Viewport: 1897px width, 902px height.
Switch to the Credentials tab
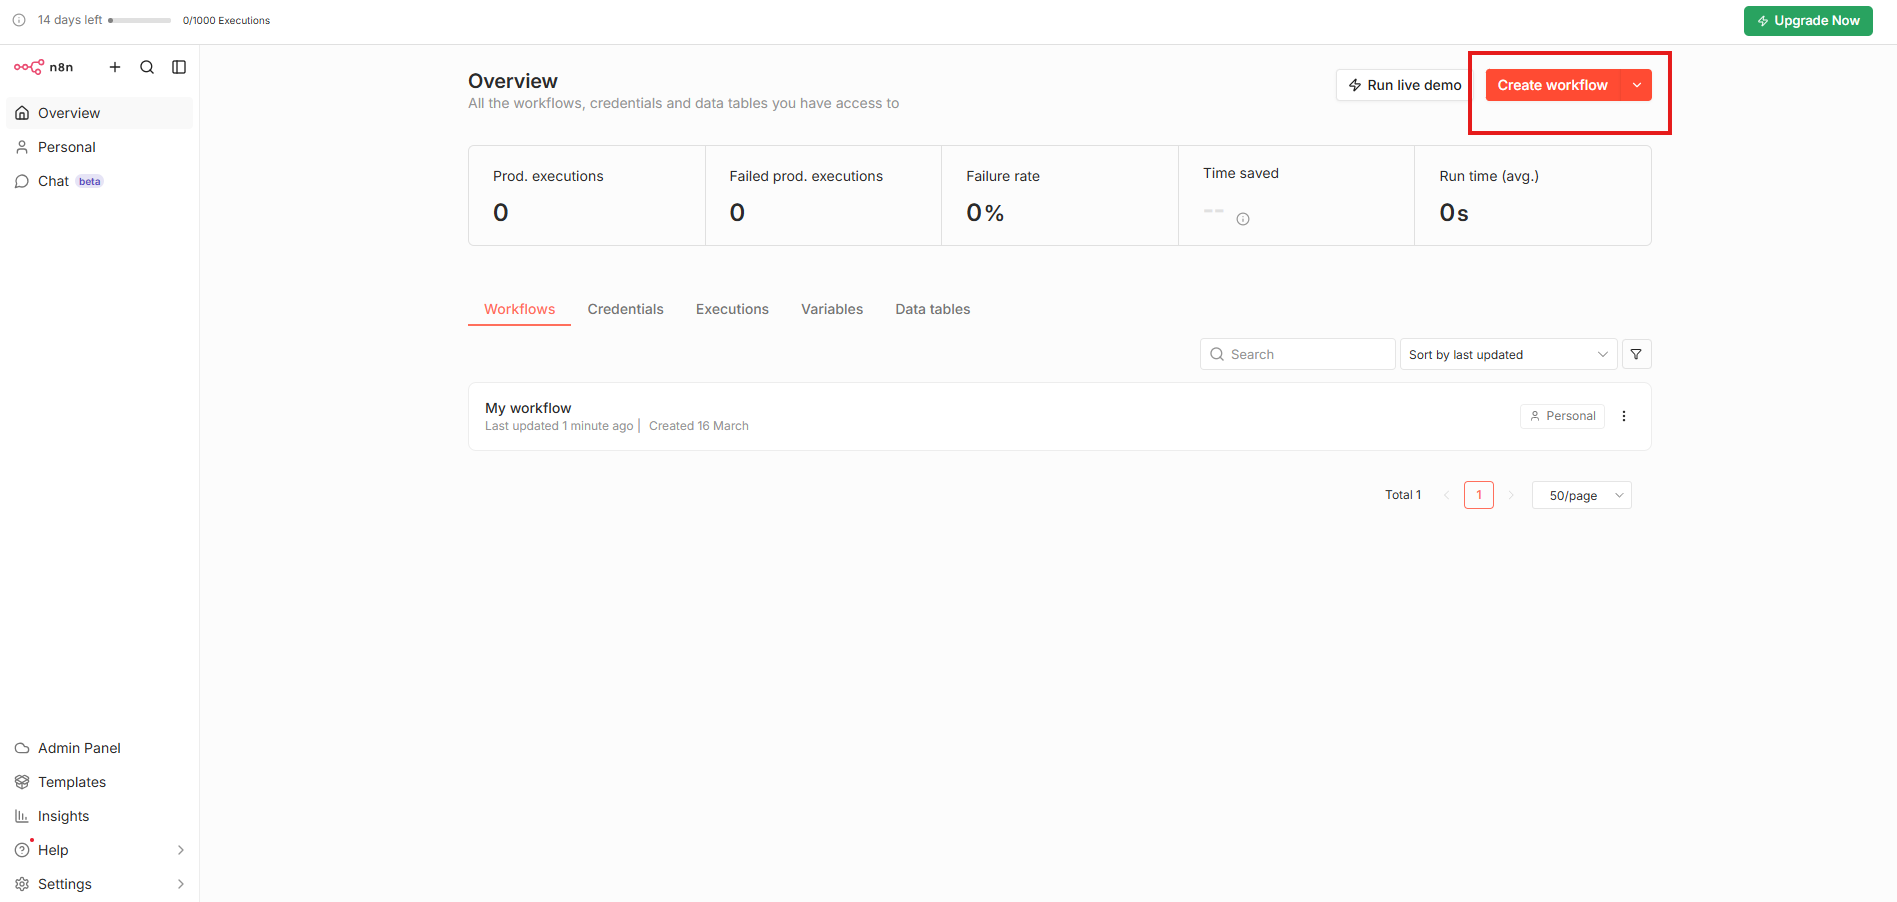click(x=625, y=309)
